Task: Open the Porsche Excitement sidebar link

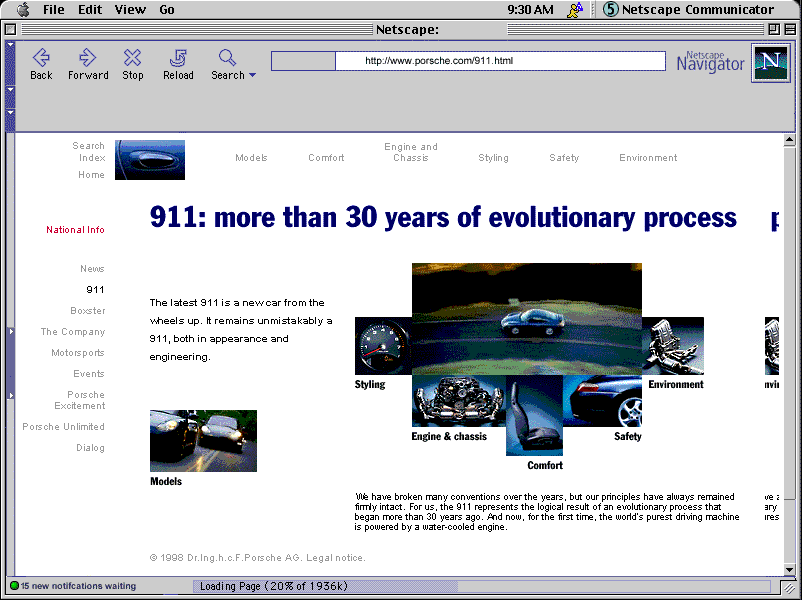Action: pyautogui.click(x=80, y=400)
